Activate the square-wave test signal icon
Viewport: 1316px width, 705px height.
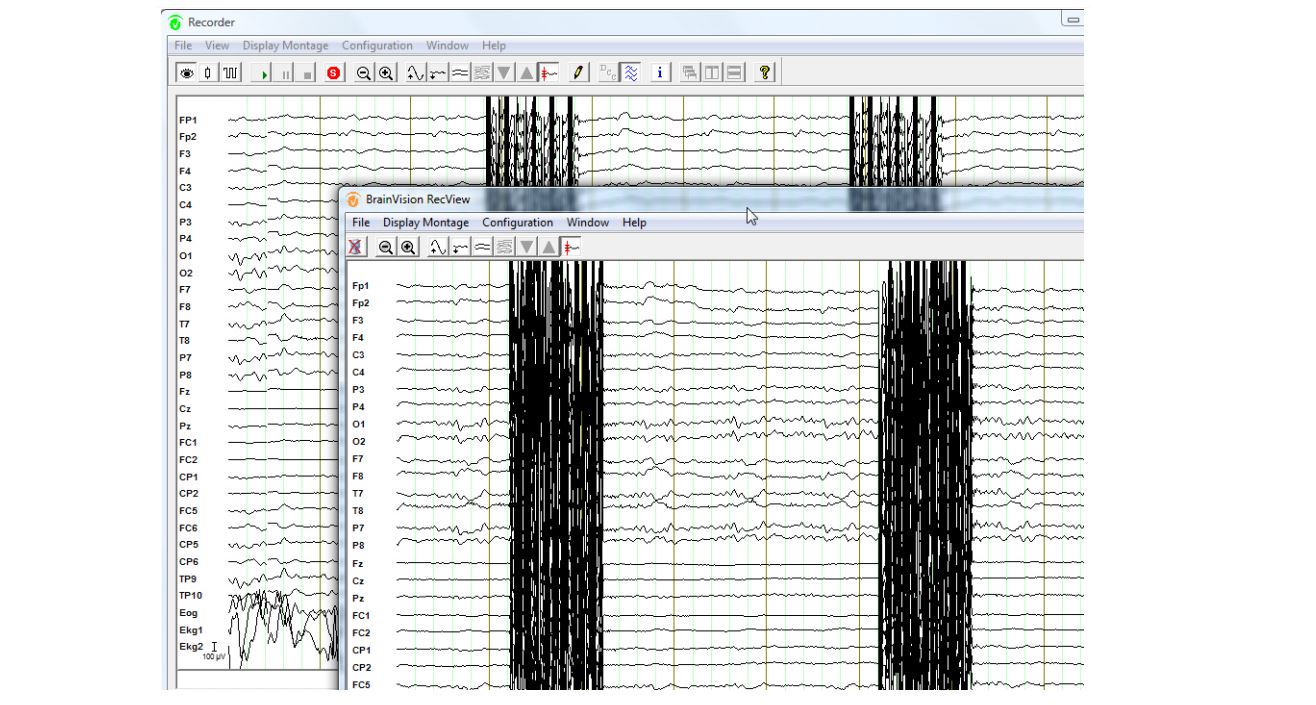230,73
